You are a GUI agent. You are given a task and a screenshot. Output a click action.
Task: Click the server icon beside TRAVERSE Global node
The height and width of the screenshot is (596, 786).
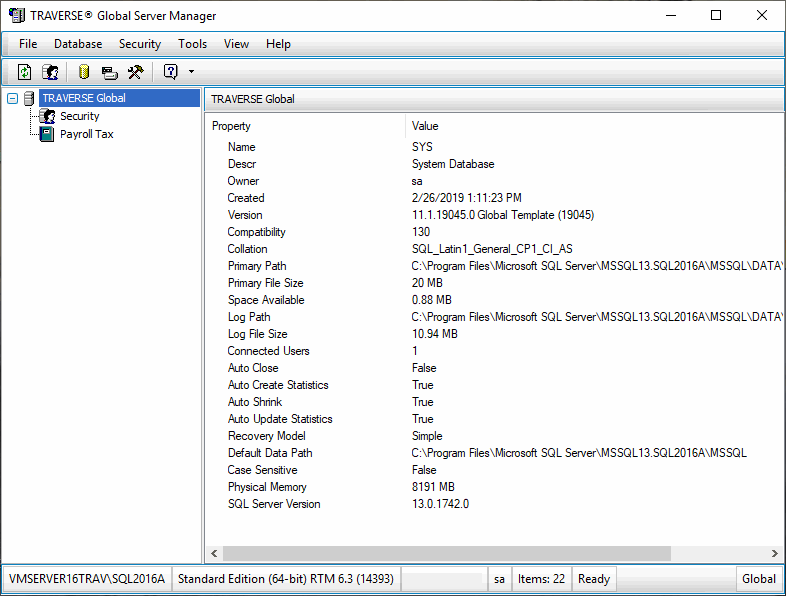pos(29,98)
